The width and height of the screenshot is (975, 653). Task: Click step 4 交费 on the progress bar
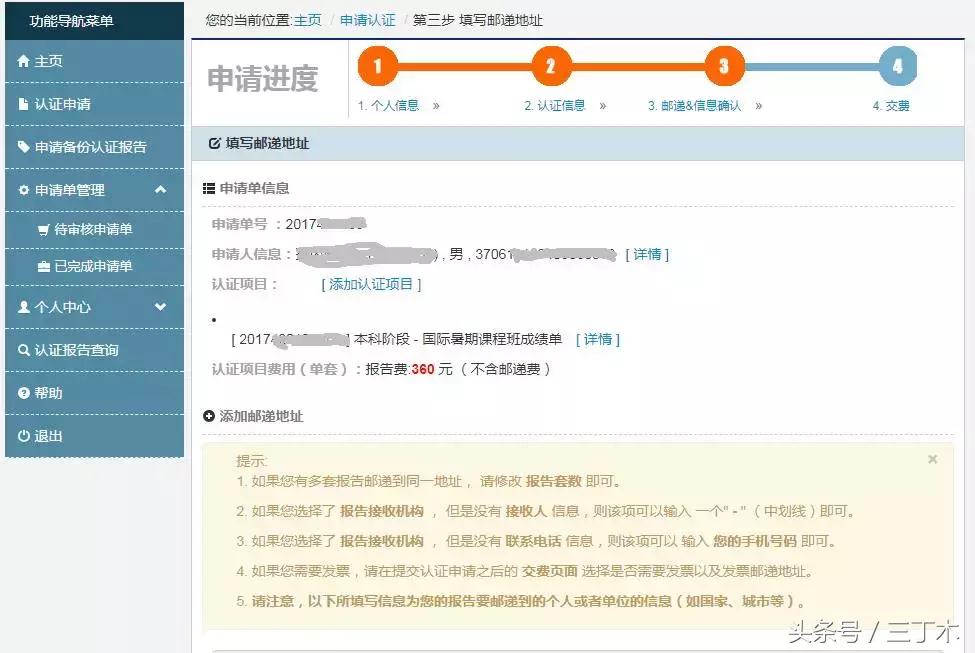pyautogui.click(x=898, y=66)
